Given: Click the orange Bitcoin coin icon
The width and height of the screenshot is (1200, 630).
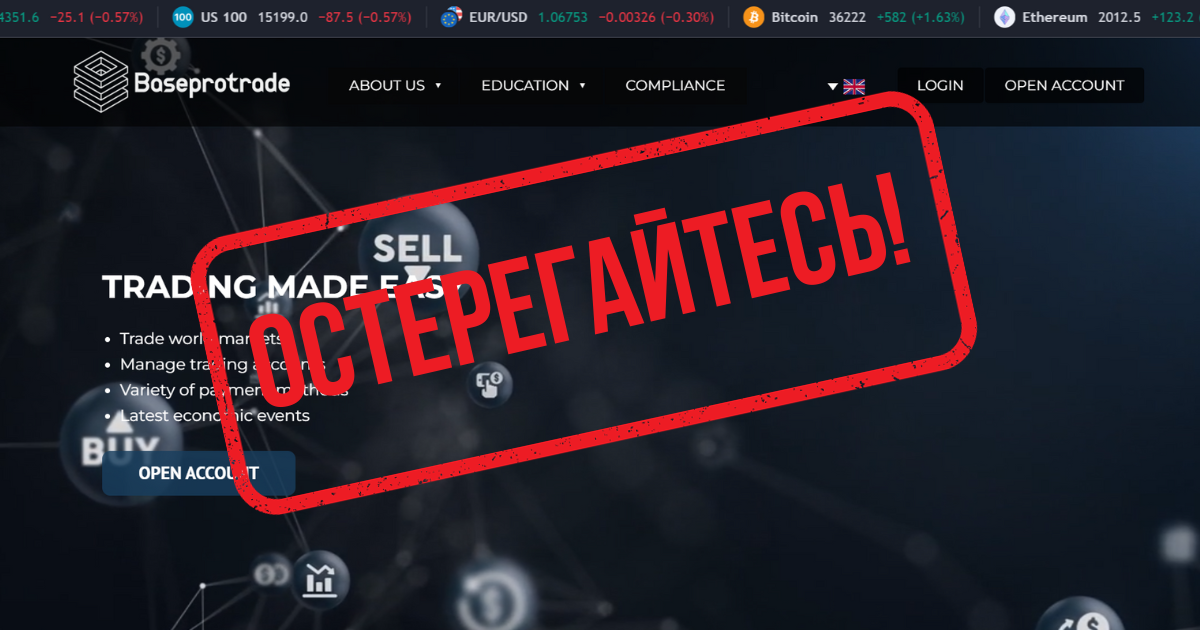Looking at the screenshot, I should click(x=753, y=17).
